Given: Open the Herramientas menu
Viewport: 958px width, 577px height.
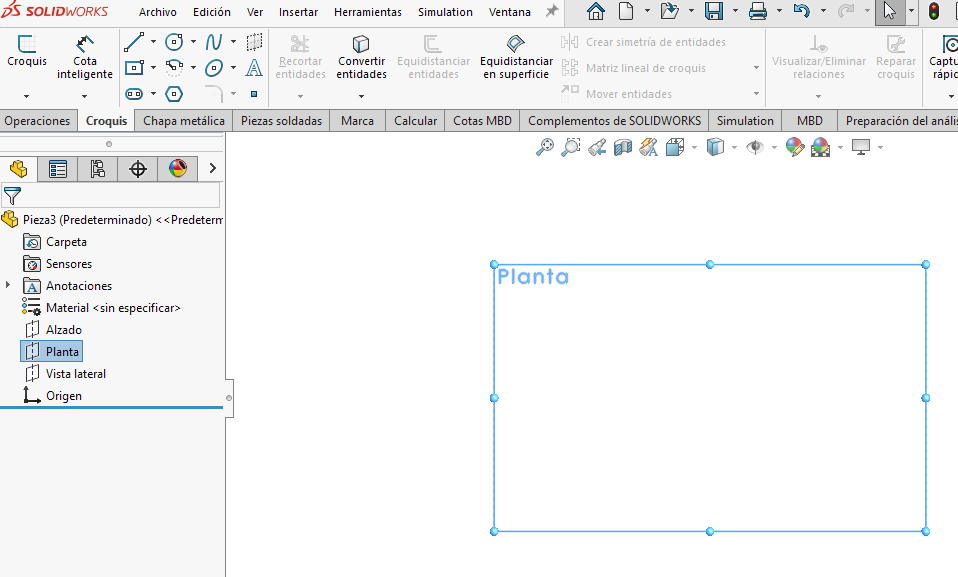Looking at the screenshot, I should [368, 12].
